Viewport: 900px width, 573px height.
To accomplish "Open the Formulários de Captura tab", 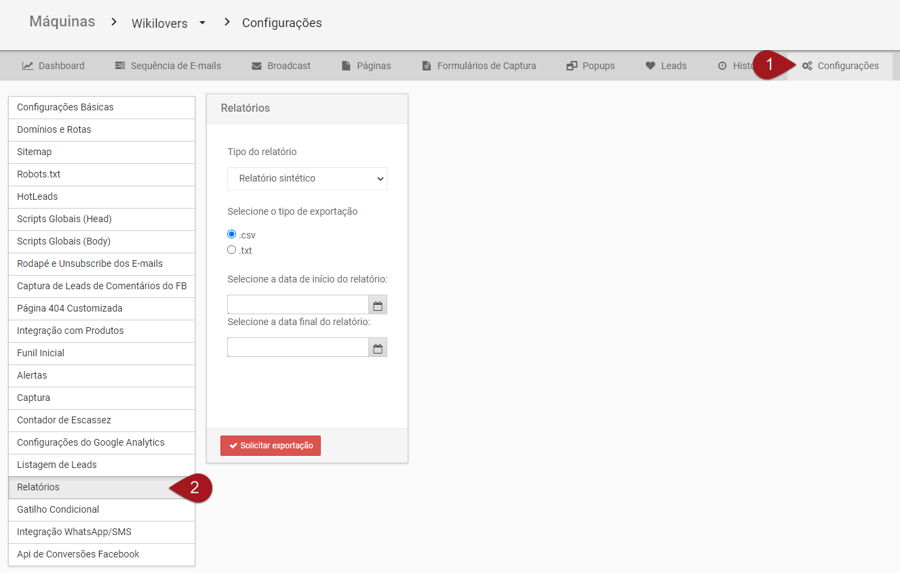I will point(479,66).
